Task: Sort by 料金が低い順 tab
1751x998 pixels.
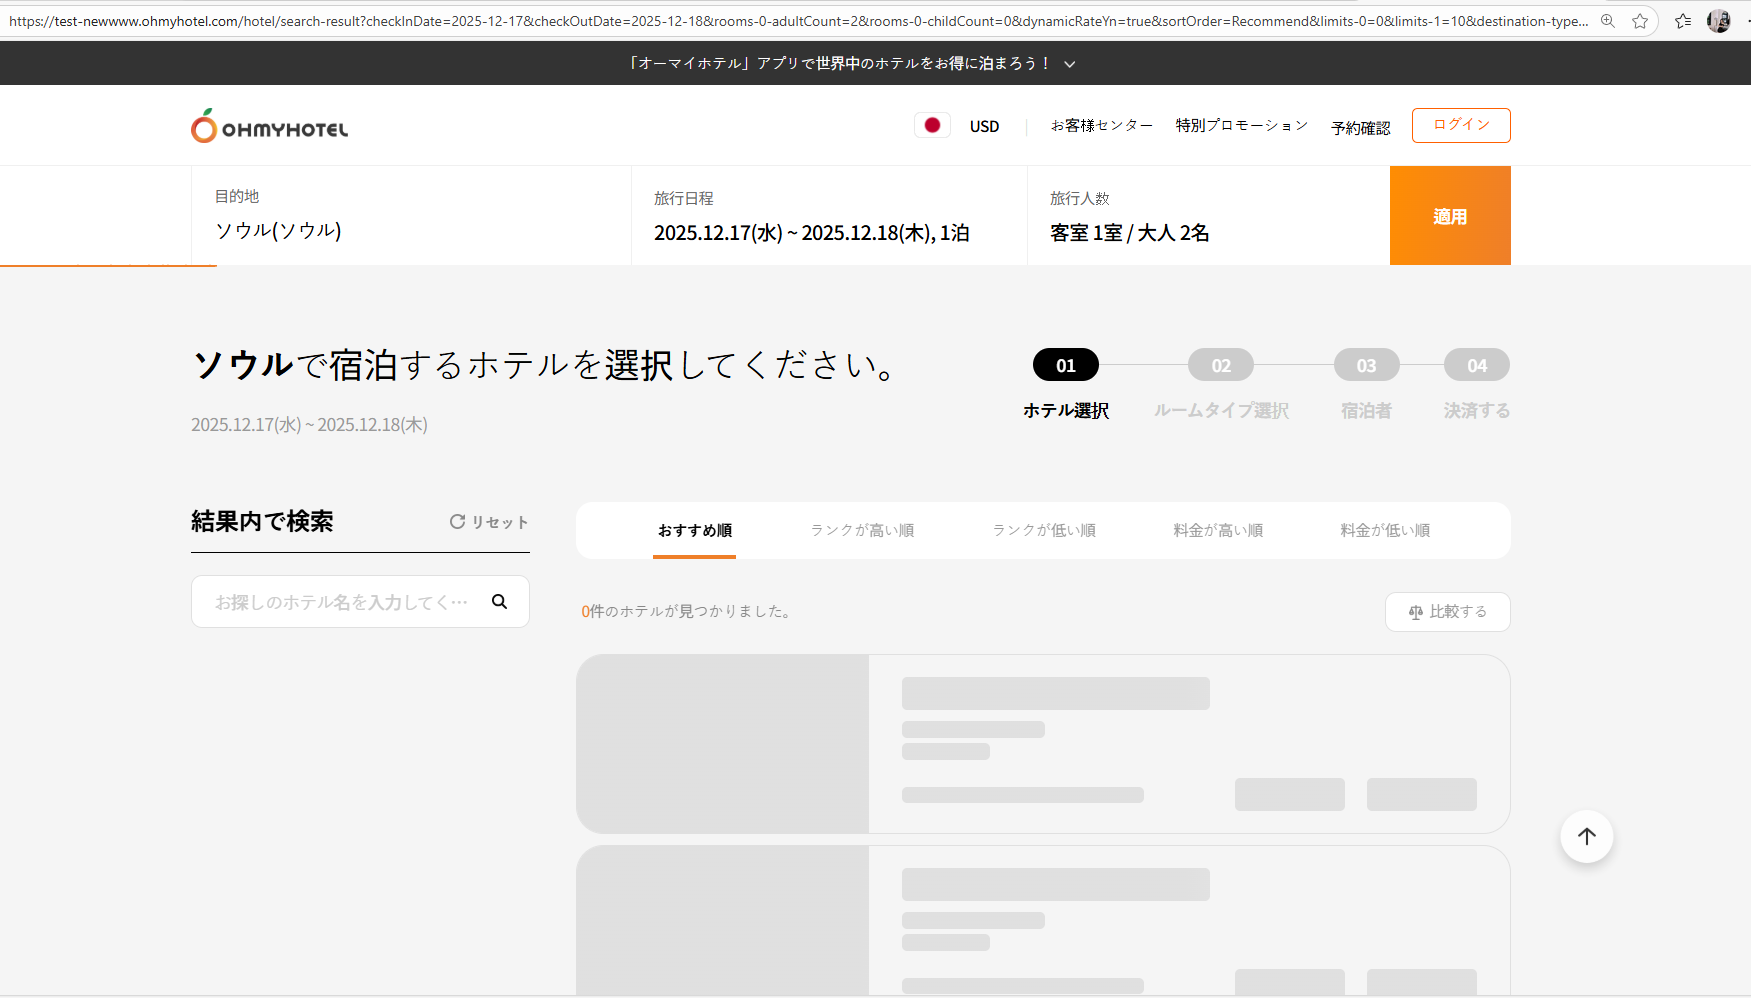Action: [1385, 530]
